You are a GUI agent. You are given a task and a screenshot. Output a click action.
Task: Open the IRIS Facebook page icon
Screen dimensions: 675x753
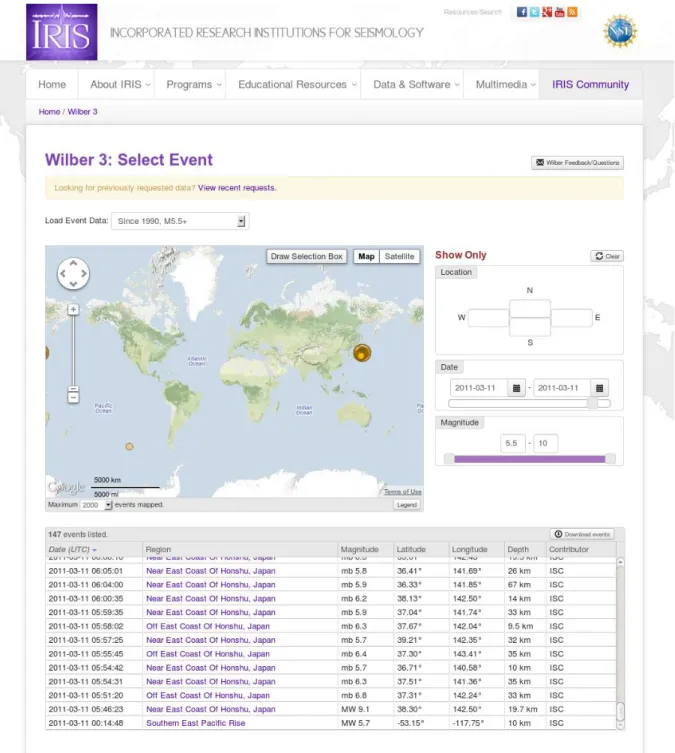click(x=522, y=12)
